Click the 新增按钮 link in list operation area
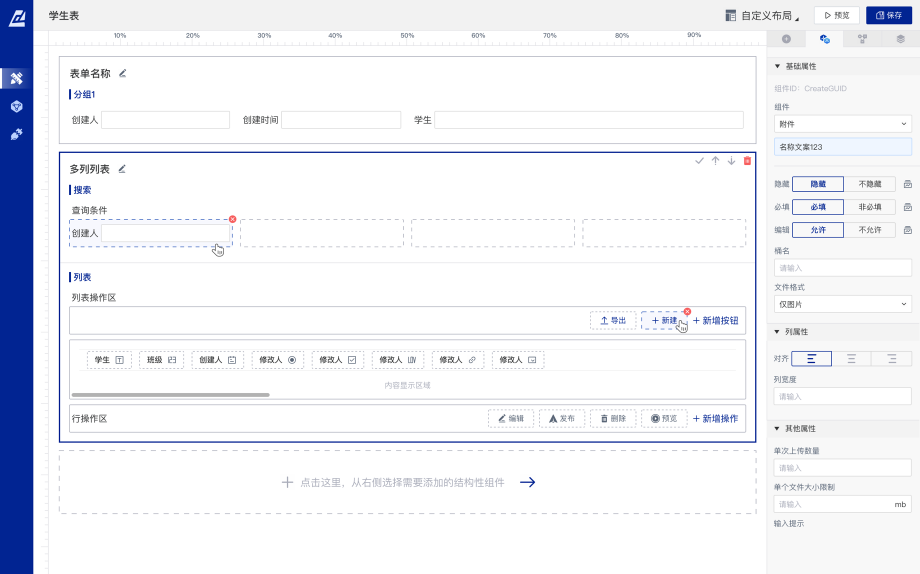 (x=716, y=321)
